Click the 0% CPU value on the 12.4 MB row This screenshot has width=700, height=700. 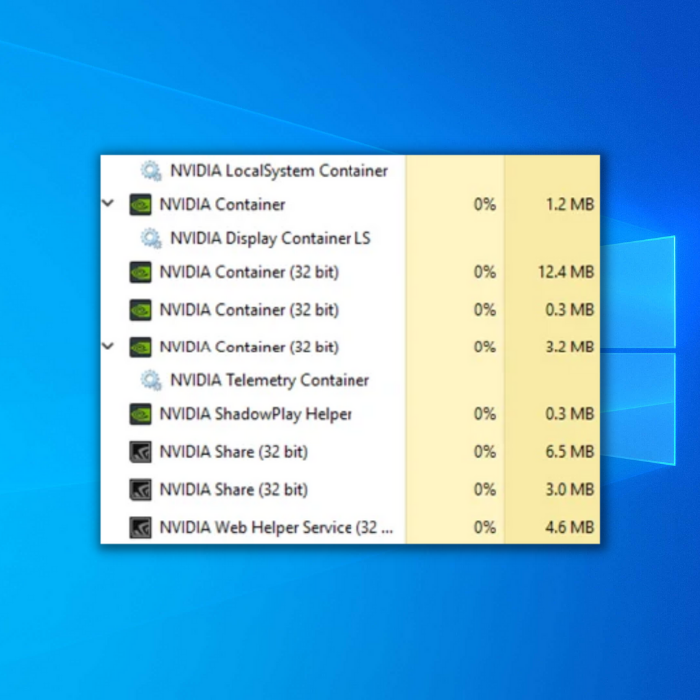click(485, 272)
